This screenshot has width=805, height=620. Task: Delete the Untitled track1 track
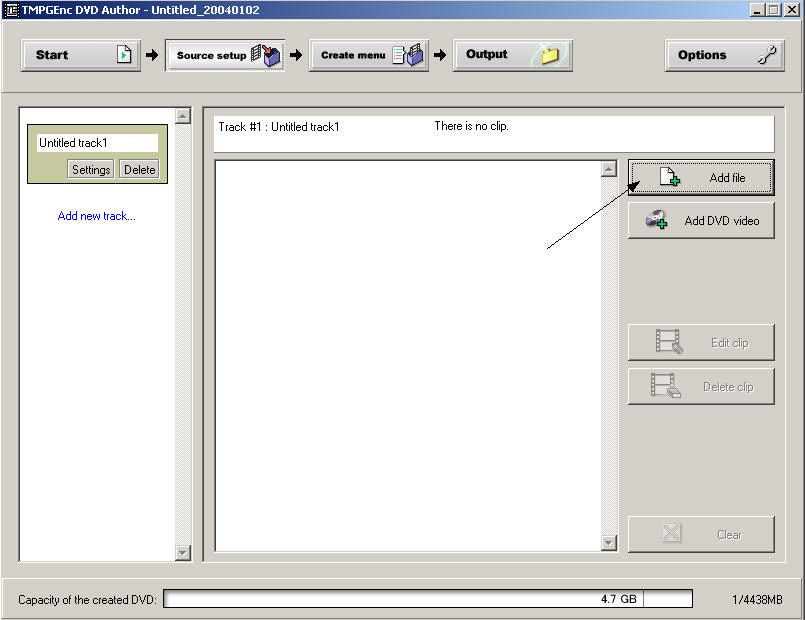tap(139, 169)
